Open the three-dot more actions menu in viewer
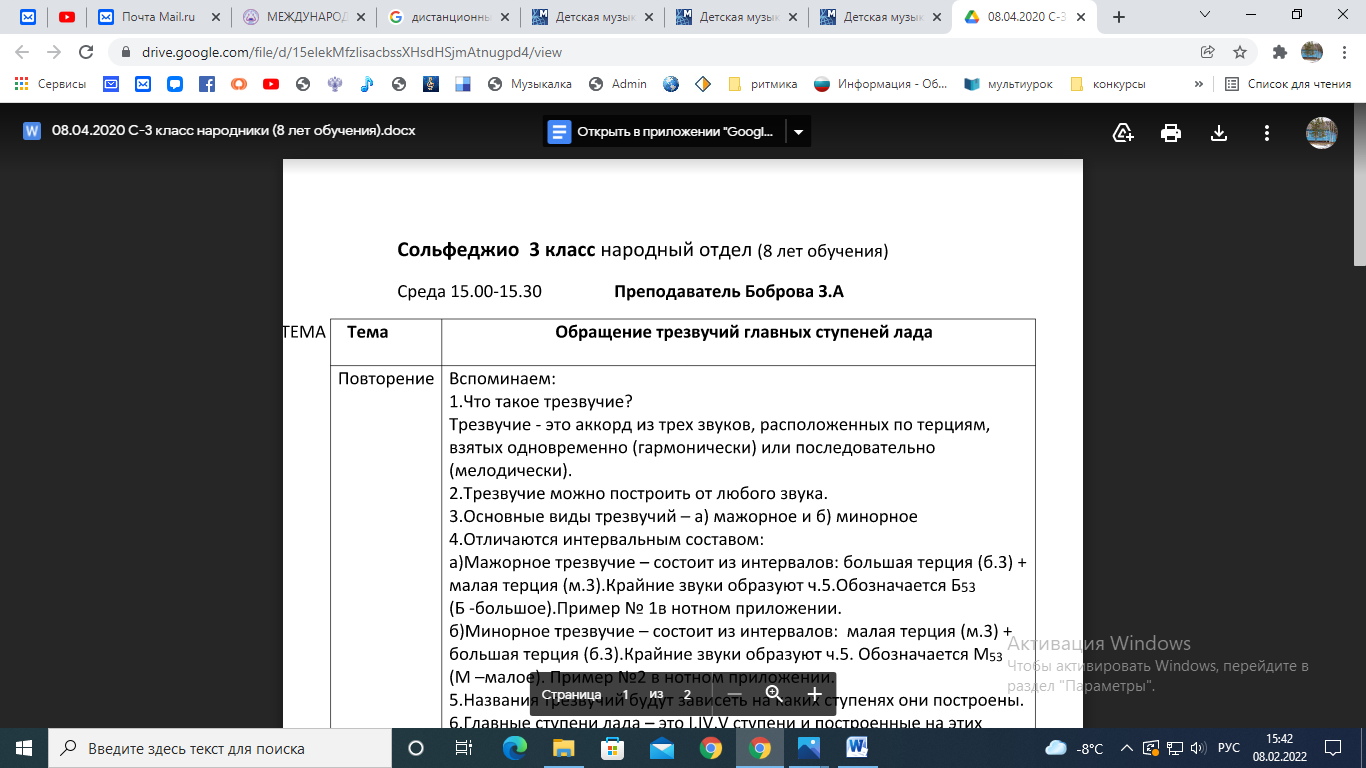This screenshot has height=768, width=1366. (x=1267, y=132)
